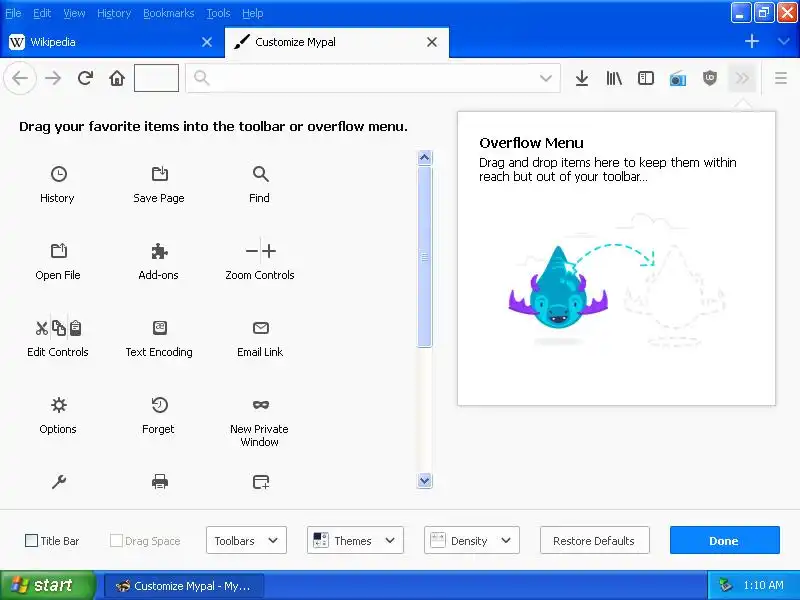
Task: Click the scrollbar down arrow
Action: 424,481
